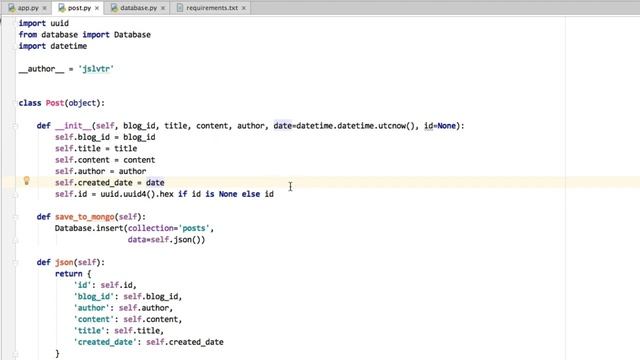Click the 'created_date' dictionary key string
The width and height of the screenshot is (640, 360).
tap(105, 342)
